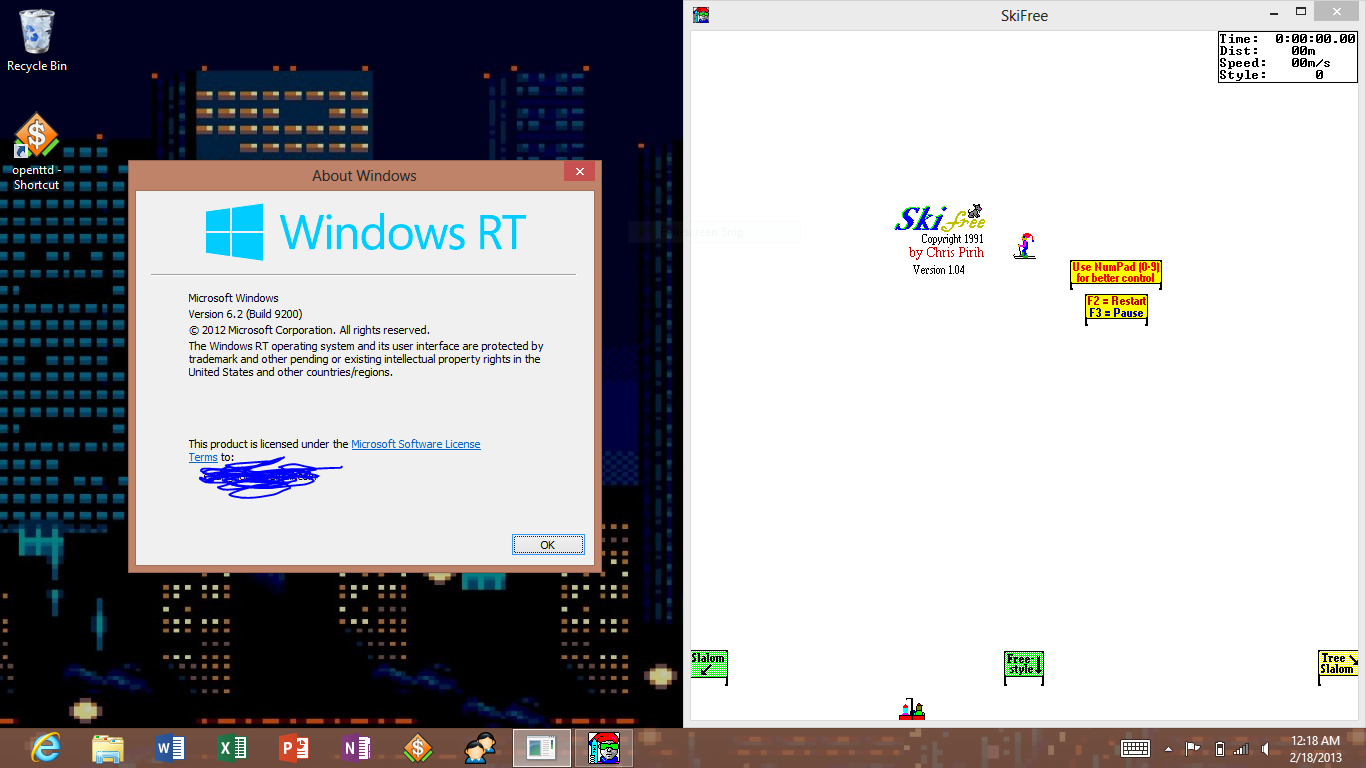Open the network signal icon
The image size is (1366, 768).
point(1241,748)
